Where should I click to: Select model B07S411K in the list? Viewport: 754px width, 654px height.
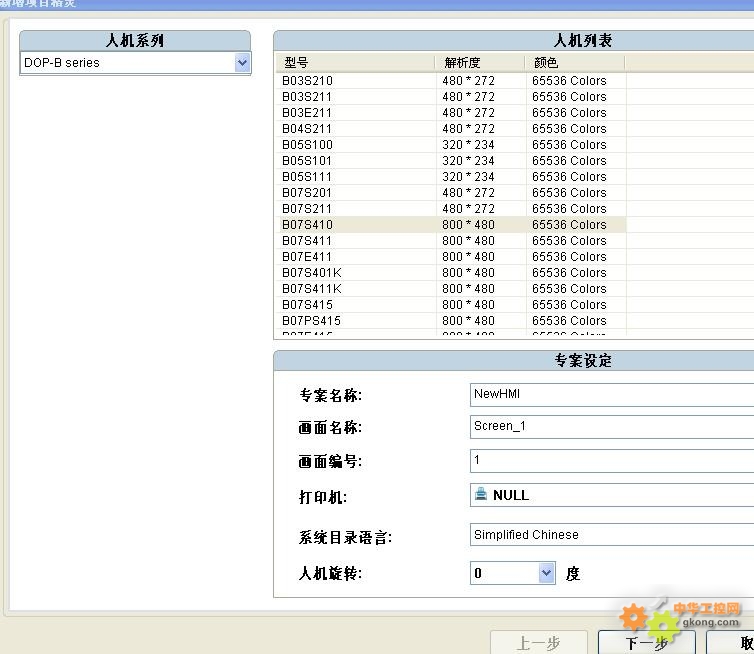pyautogui.click(x=312, y=289)
